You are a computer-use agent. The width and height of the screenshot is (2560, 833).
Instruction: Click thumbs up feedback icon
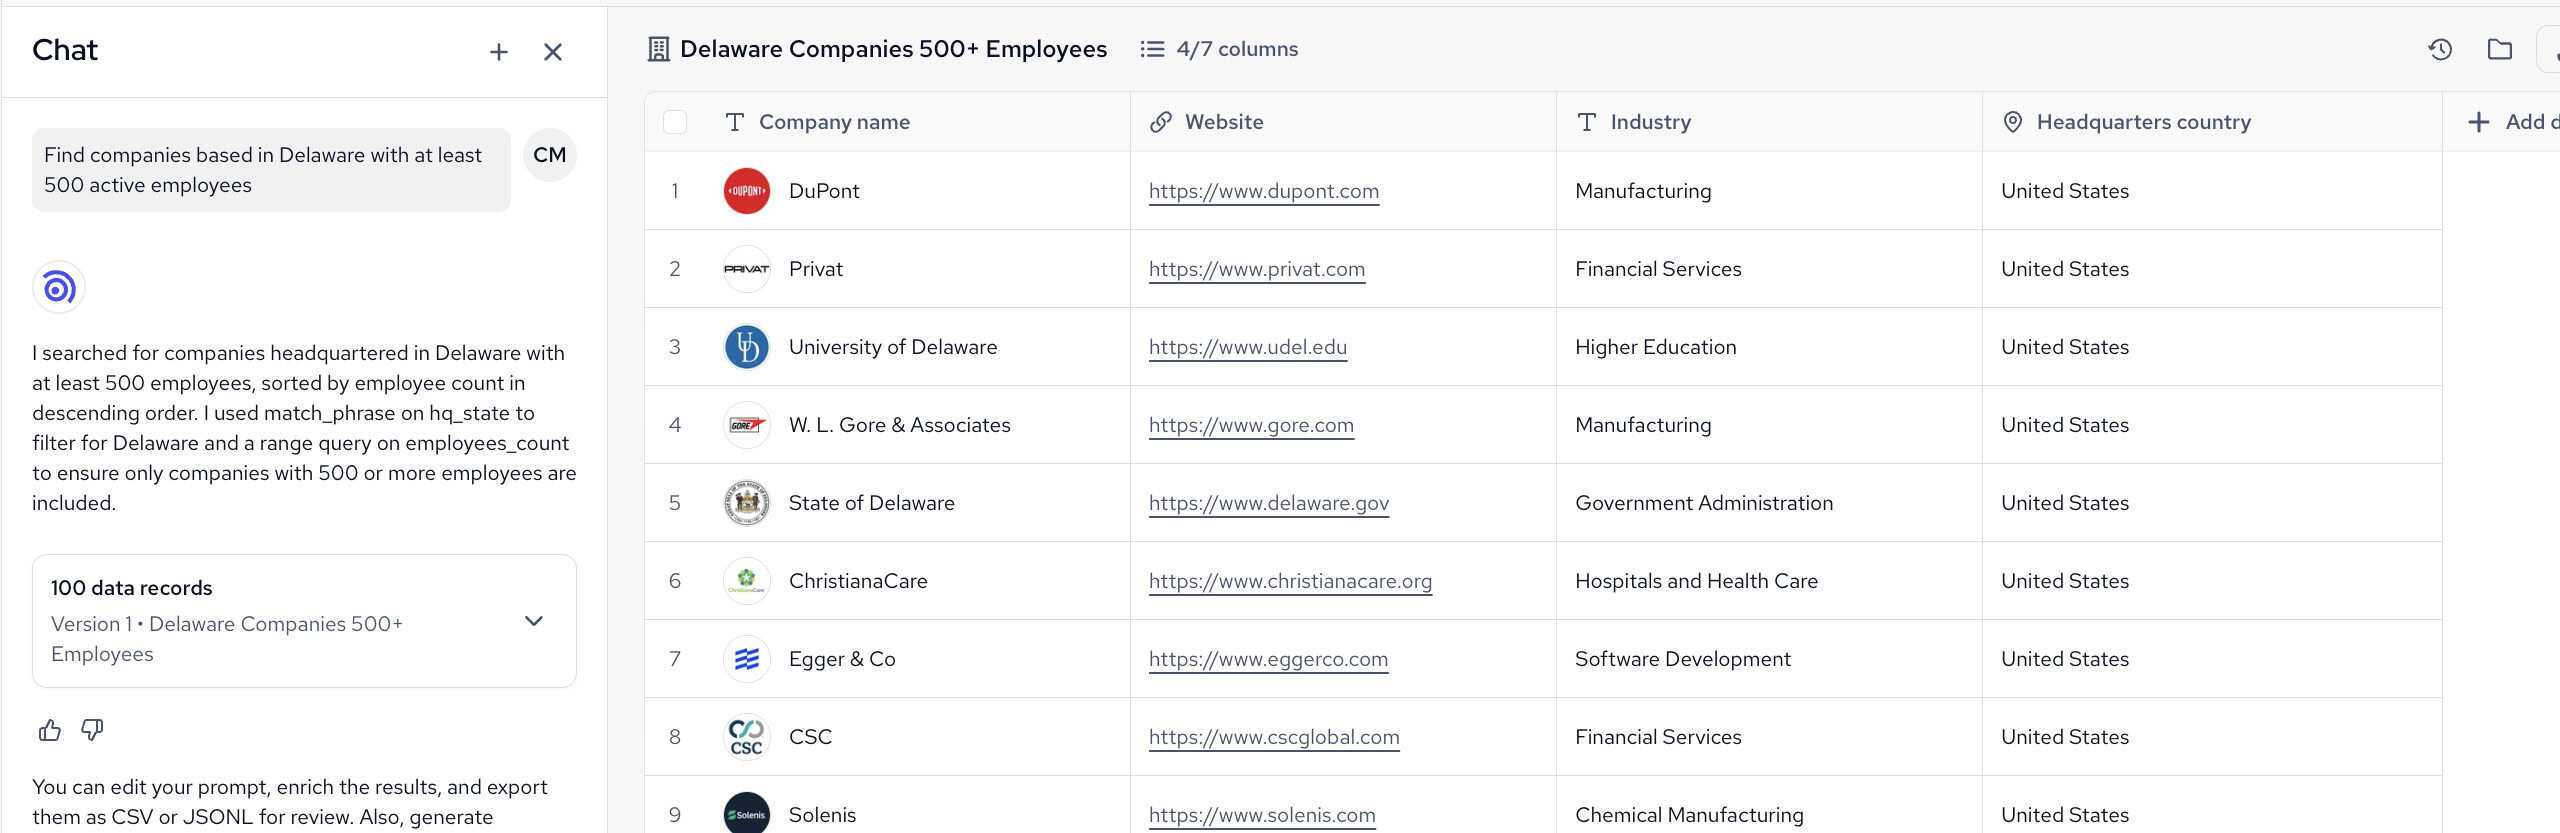(x=50, y=730)
